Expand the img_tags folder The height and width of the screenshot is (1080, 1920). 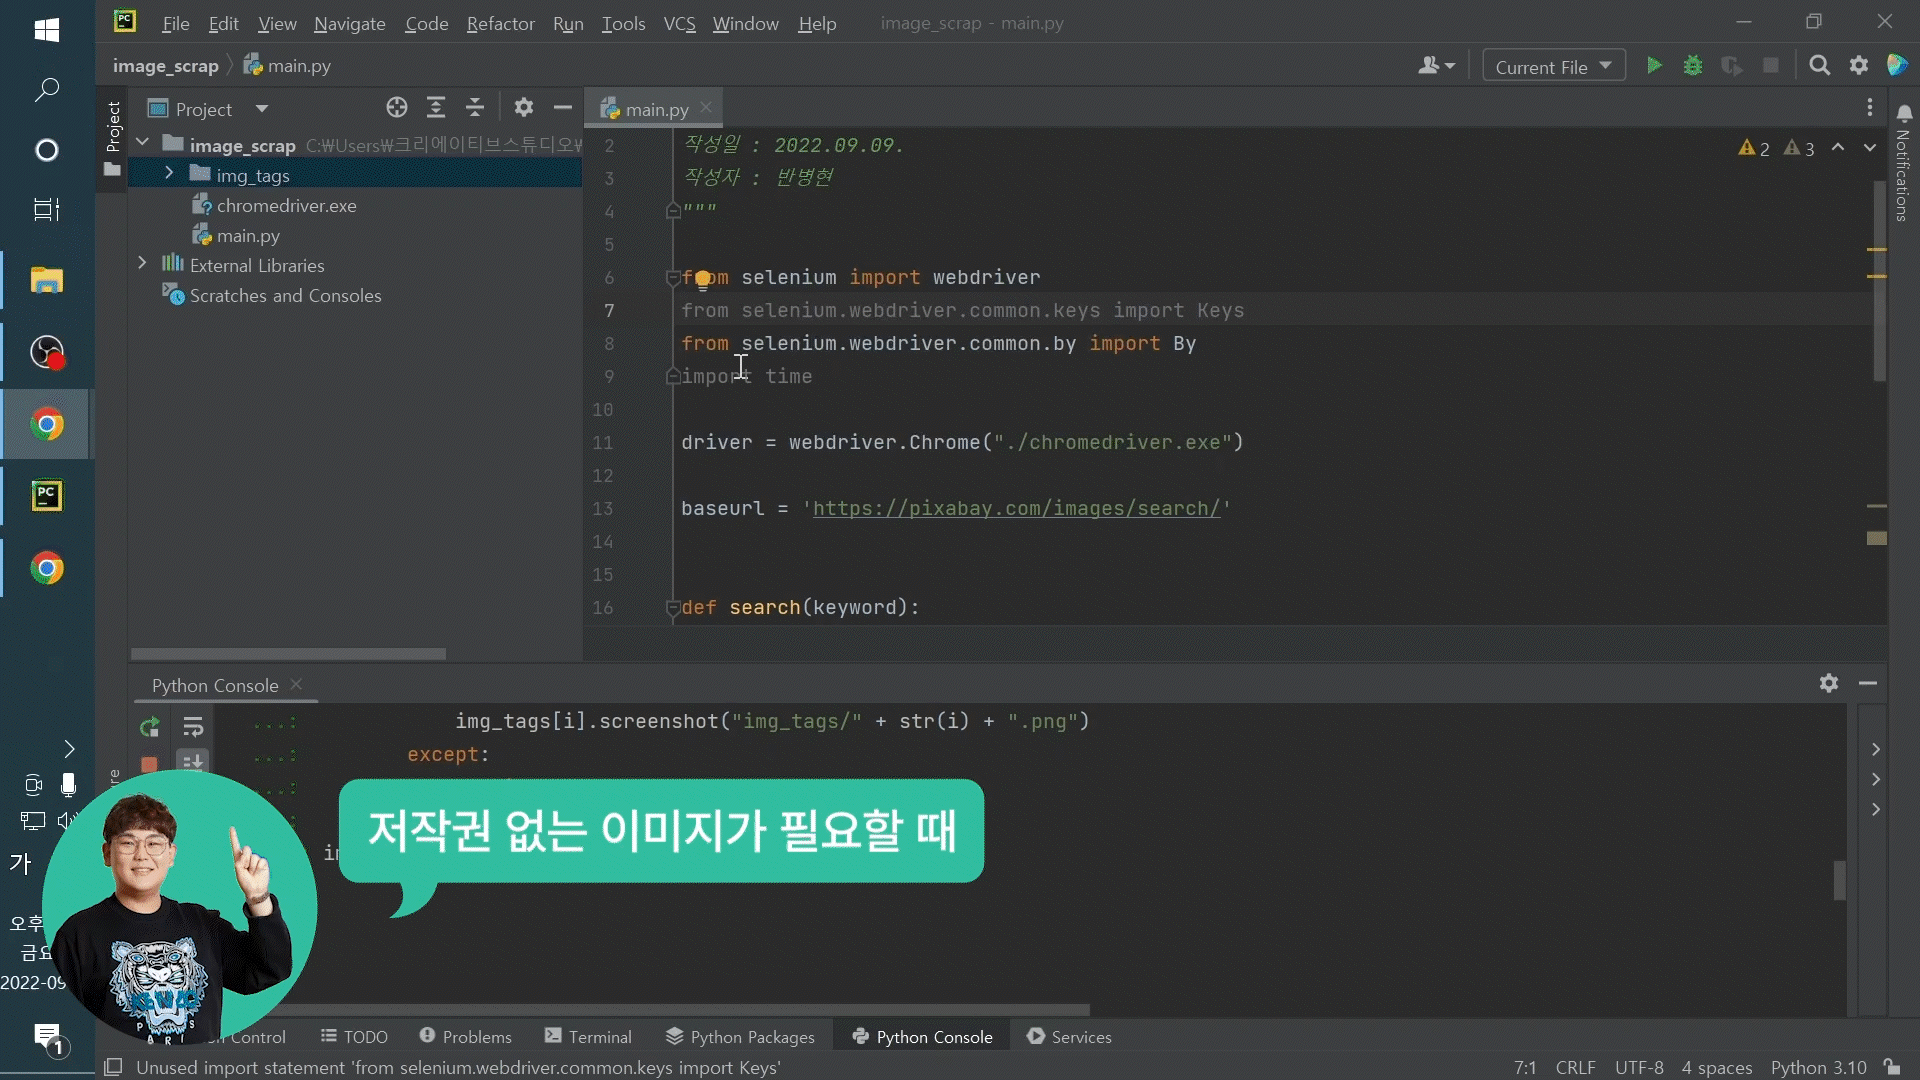(x=169, y=174)
